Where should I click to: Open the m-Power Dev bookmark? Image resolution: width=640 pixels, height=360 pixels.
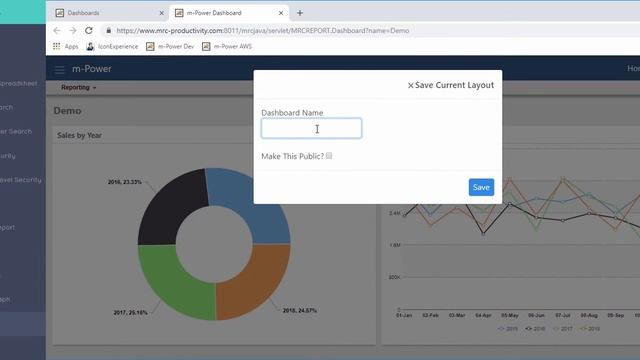170,47
